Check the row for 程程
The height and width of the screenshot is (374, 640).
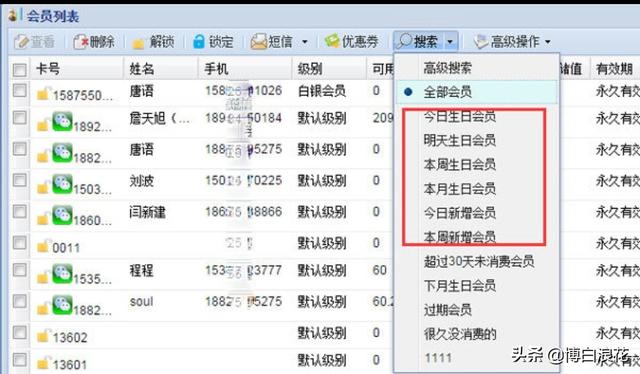tap(19, 270)
